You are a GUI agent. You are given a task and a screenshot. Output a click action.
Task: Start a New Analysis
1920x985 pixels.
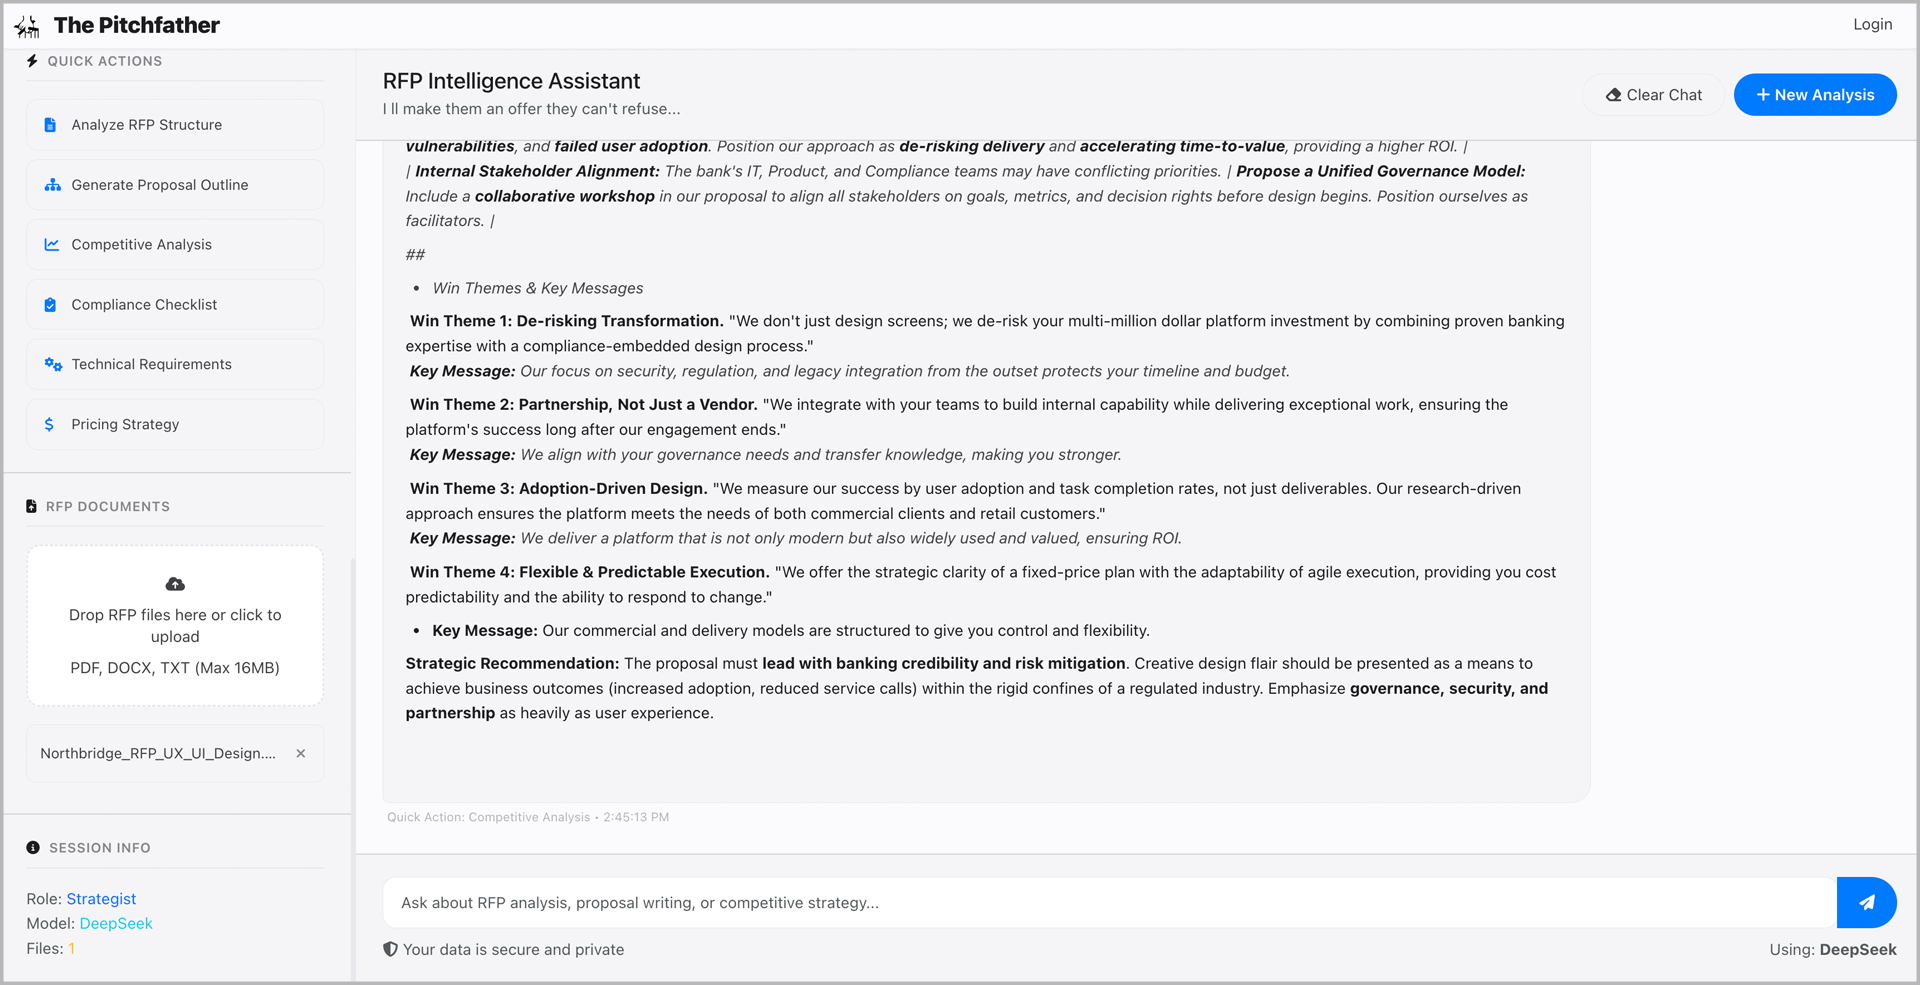(1815, 95)
